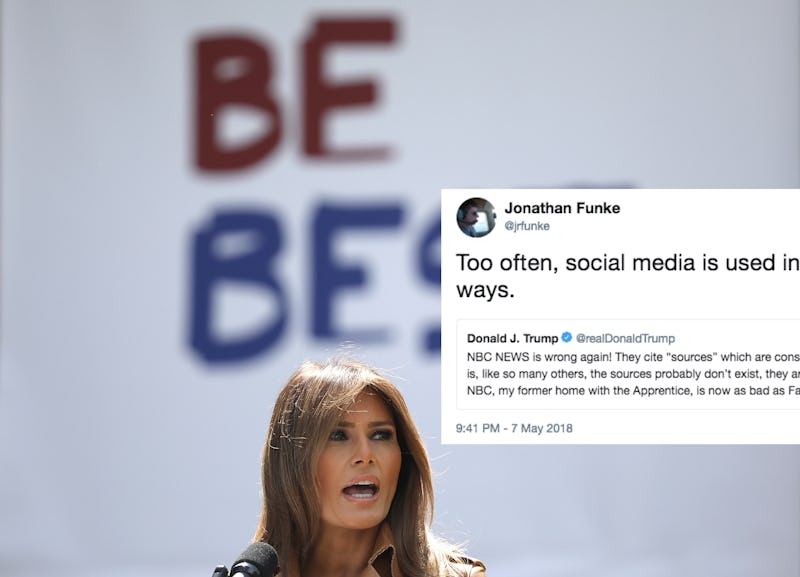Screen dimensions: 800x577
Task: Click the word 'ways.' in the tweet
Action: point(485,290)
